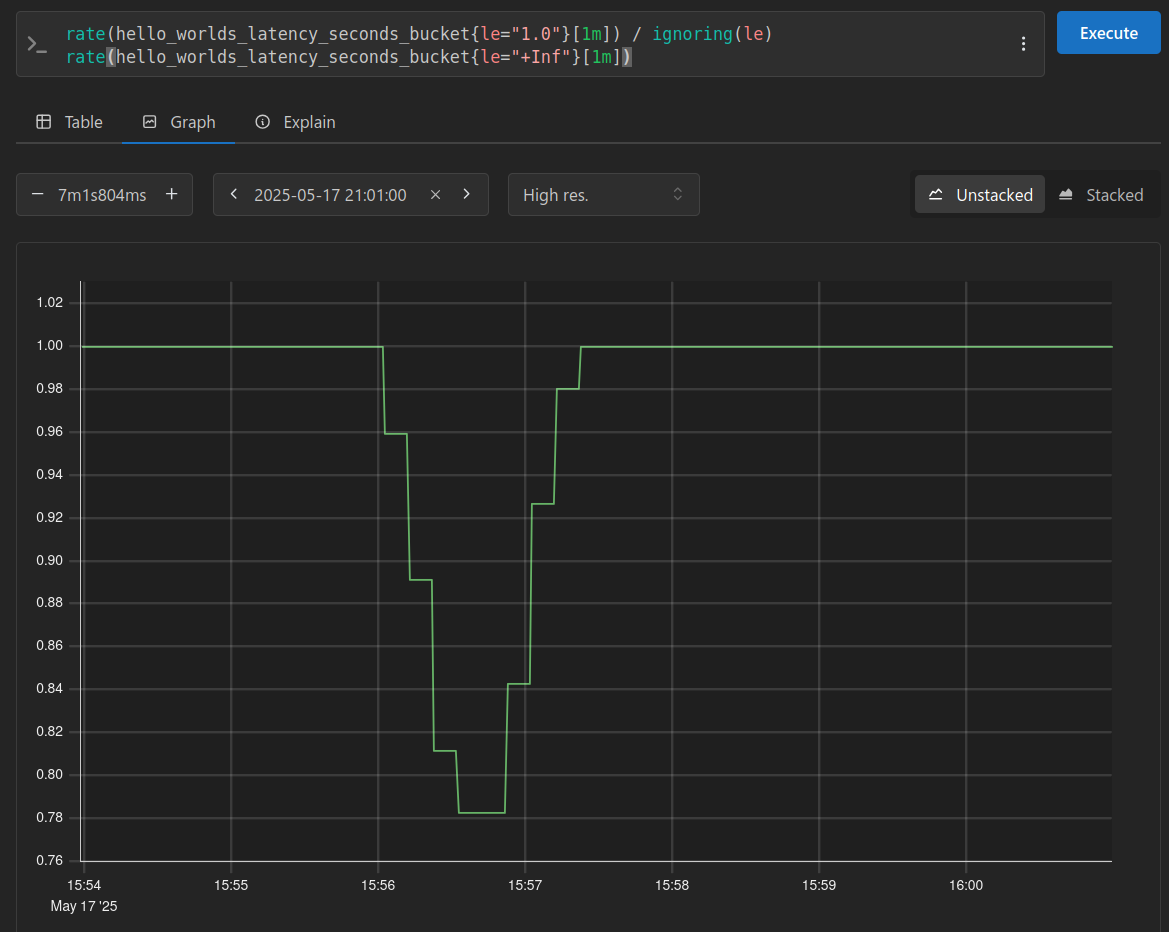The width and height of the screenshot is (1169, 932).
Task: Click the 0.78 y-axis label
Action: 50,817
